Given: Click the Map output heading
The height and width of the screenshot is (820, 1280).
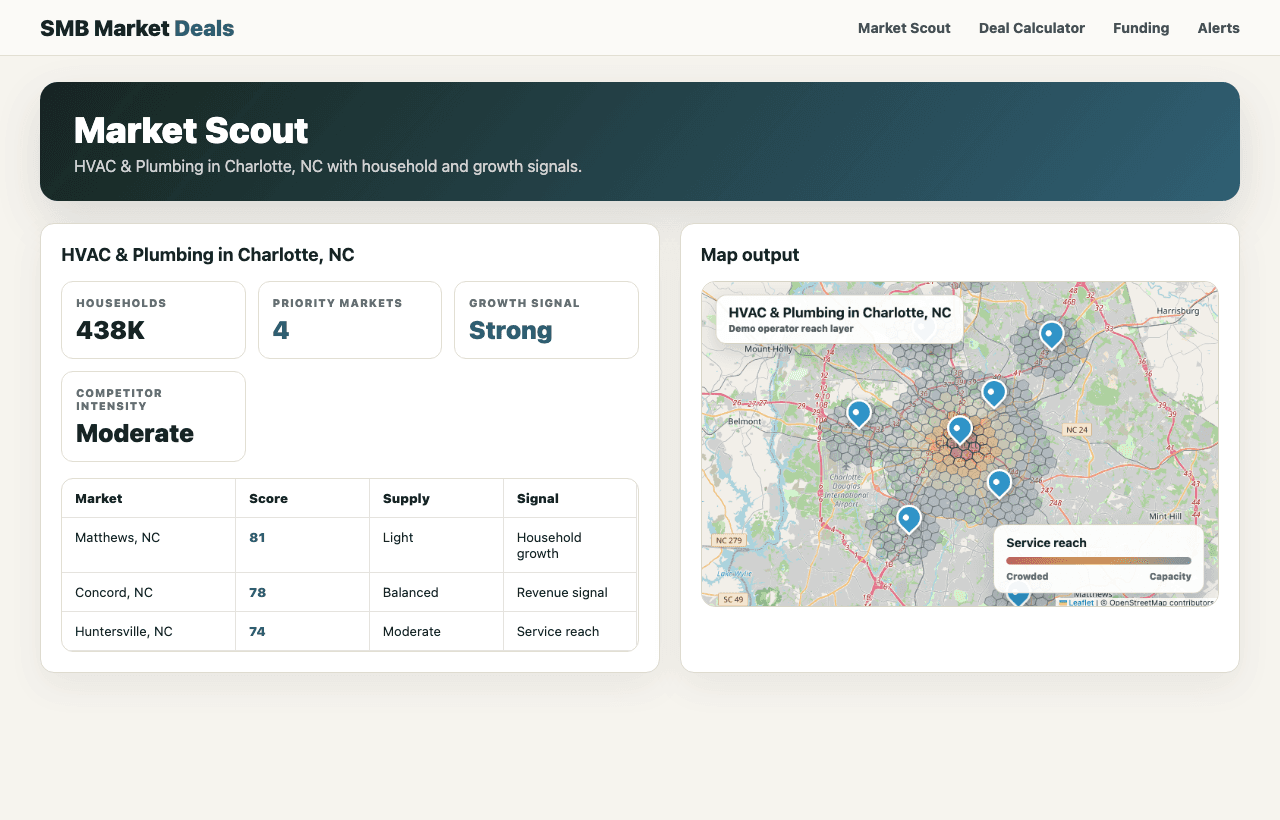Looking at the screenshot, I should point(750,255).
